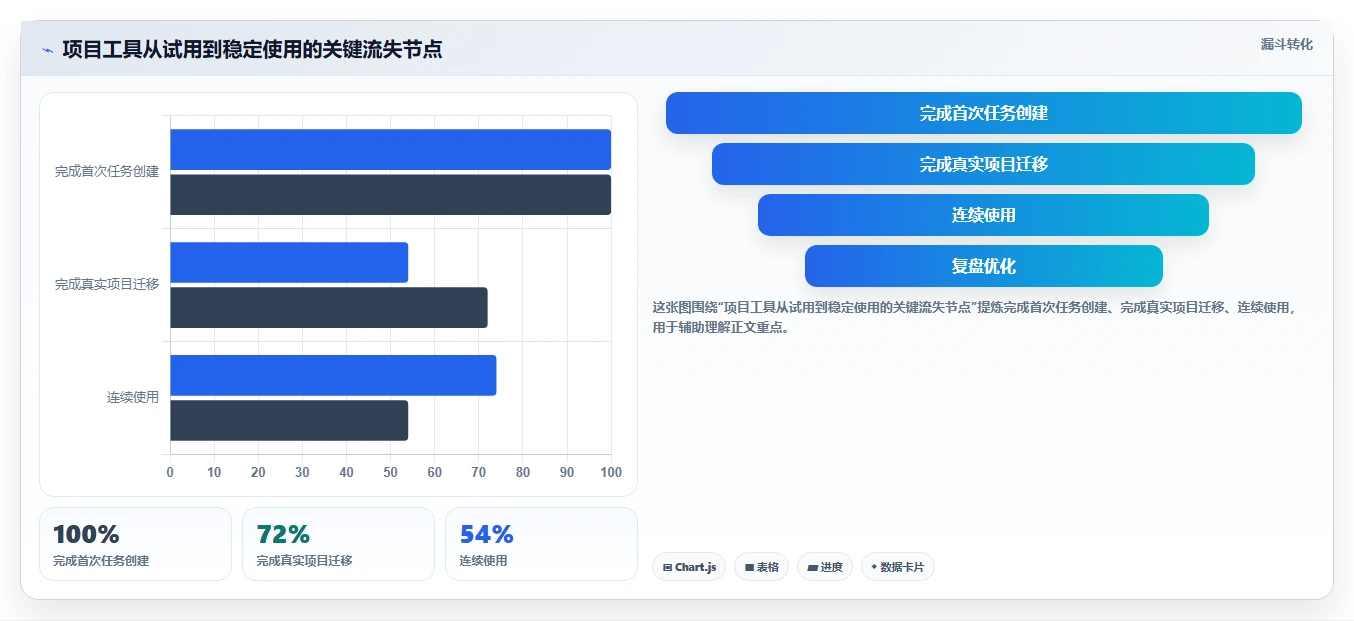Click the 90 tick on the x-axis
The height and width of the screenshot is (621, 1354).
click(567, 472)
